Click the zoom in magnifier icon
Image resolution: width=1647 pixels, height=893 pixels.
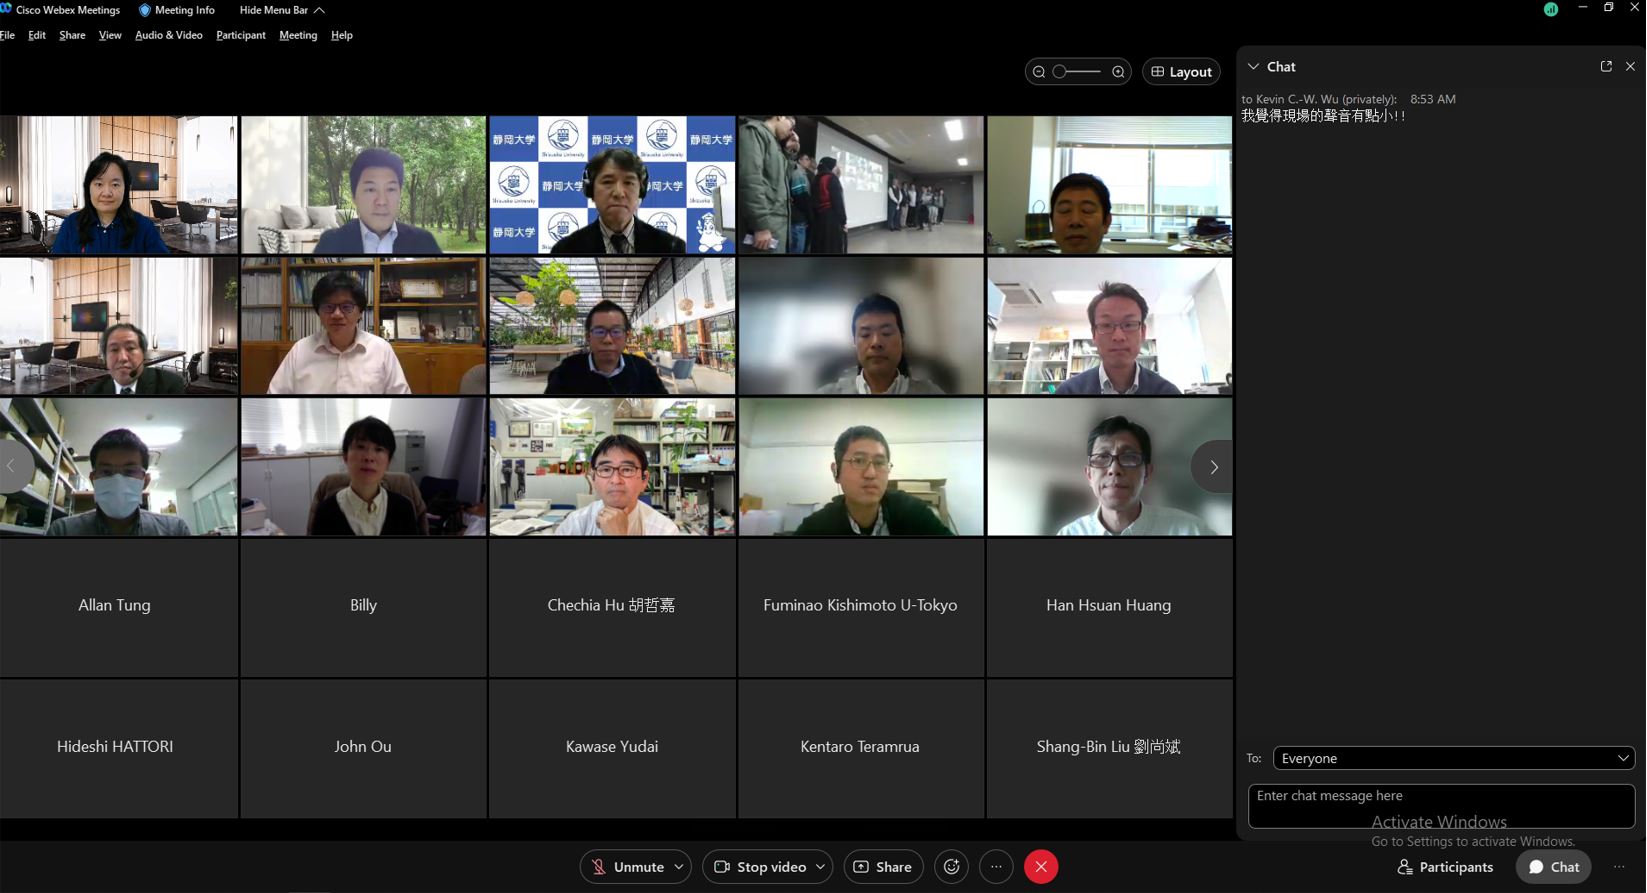pyautogui.click(x=1118, y=72)
